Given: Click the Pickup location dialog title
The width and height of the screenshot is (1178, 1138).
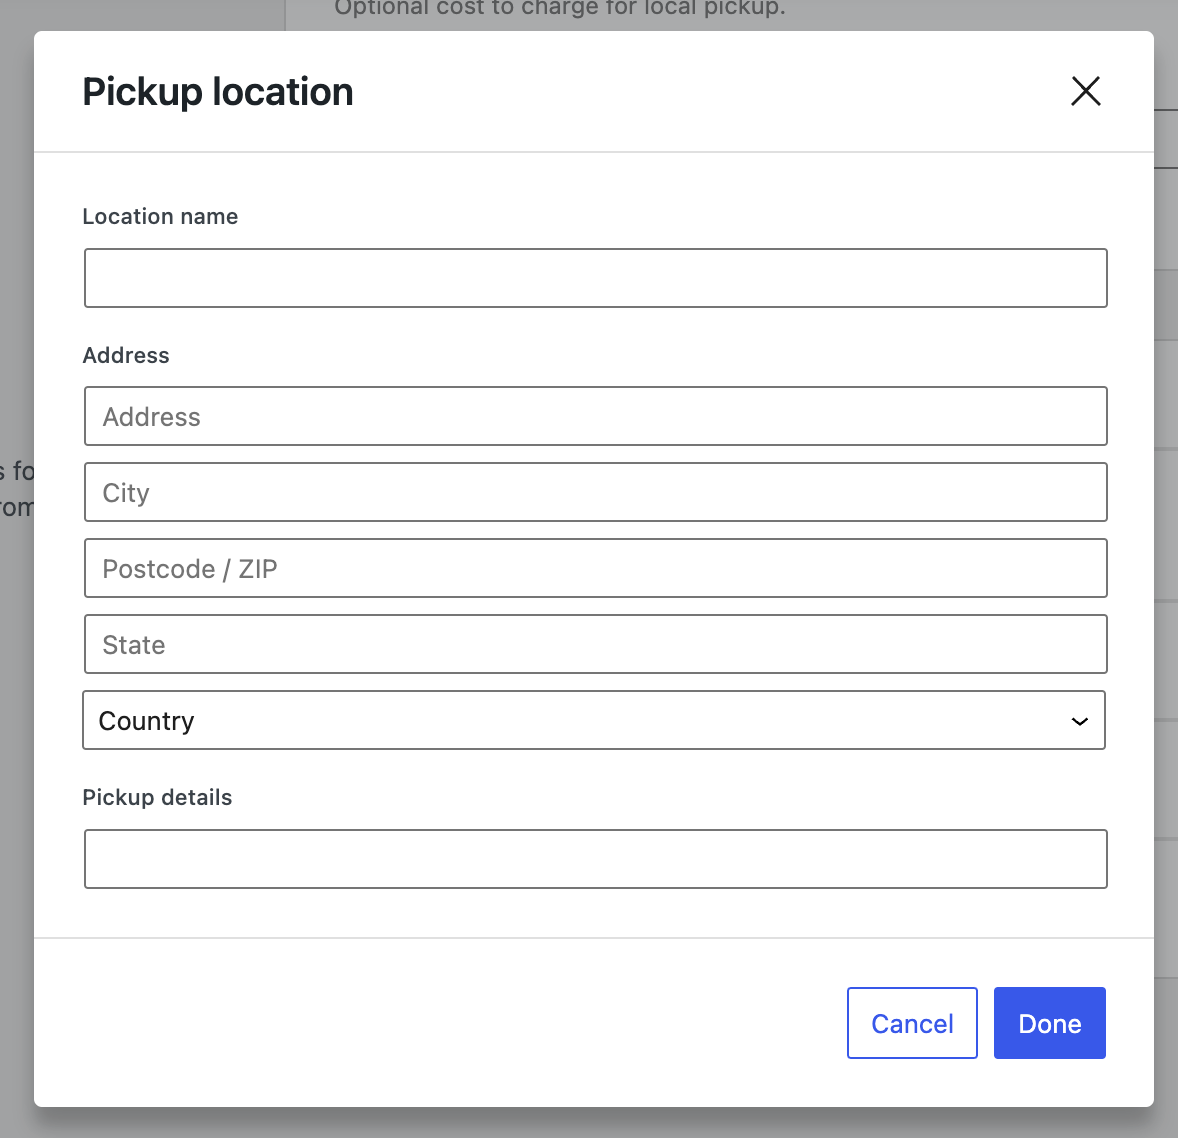Looking at the screenshot, I should point(218,91).
